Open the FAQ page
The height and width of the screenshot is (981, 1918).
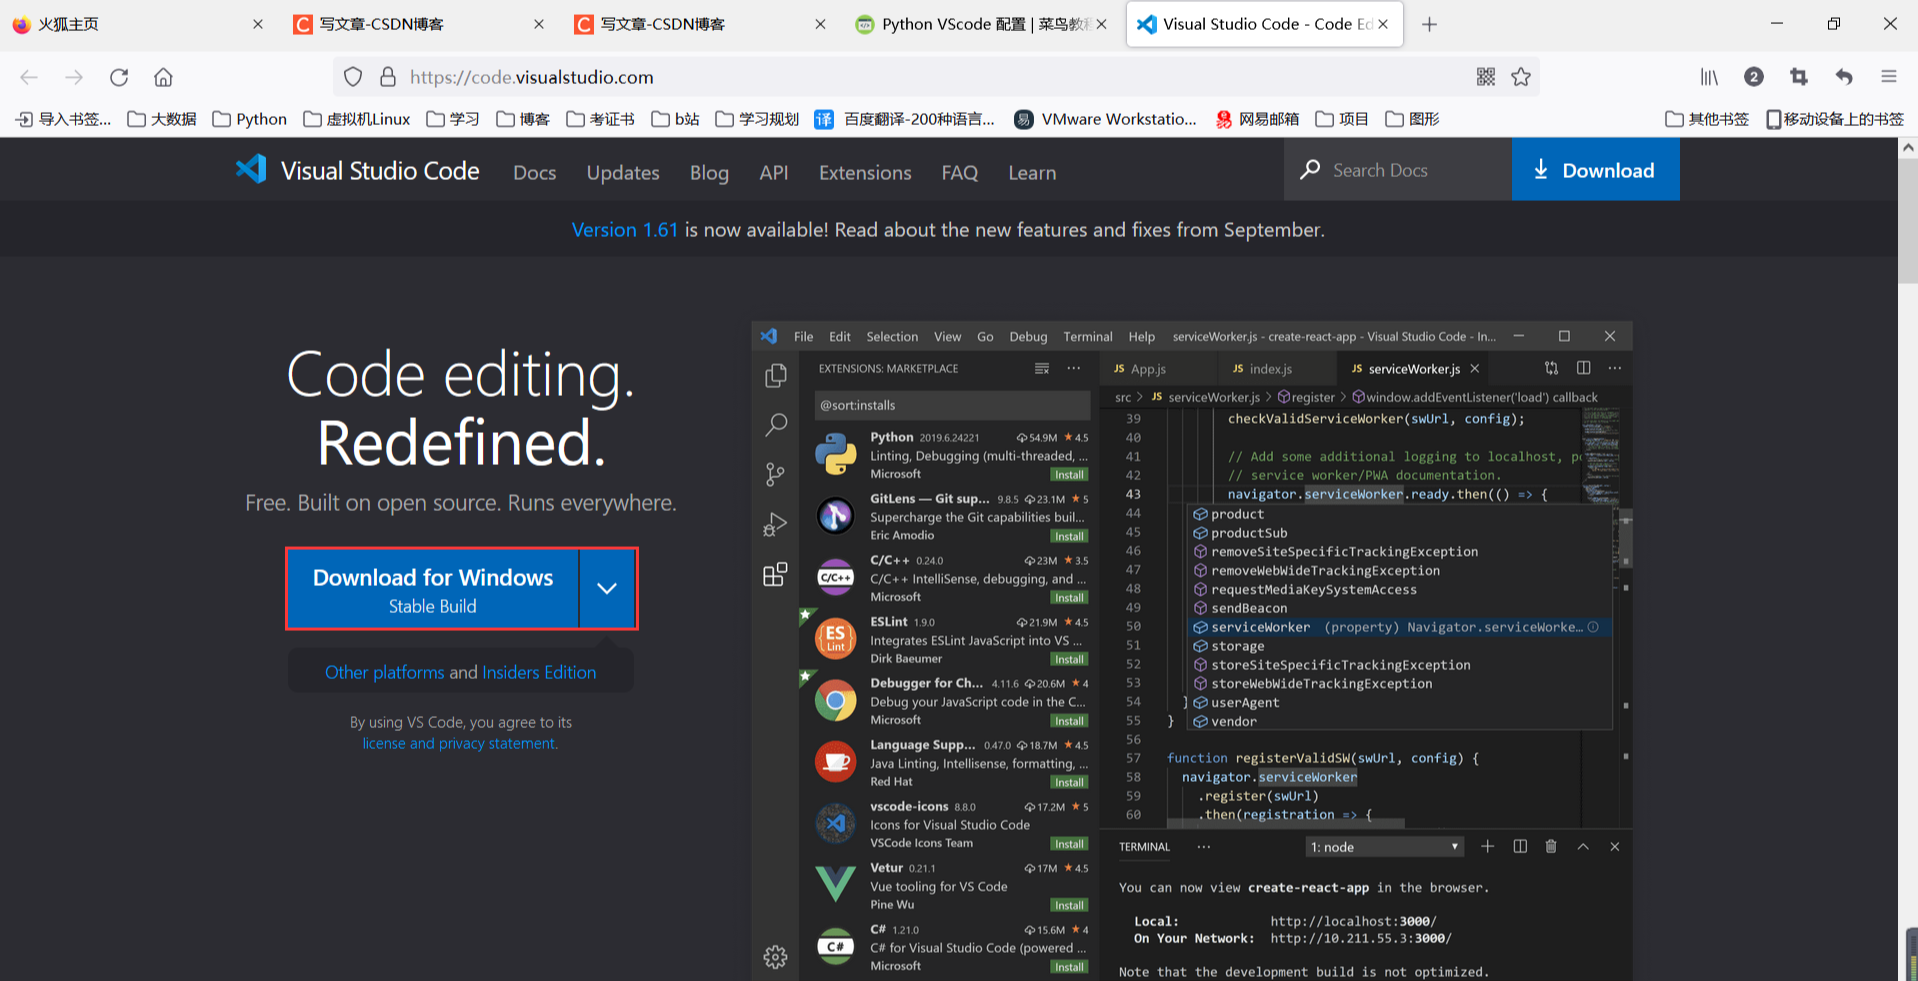(x=960, y=172)
